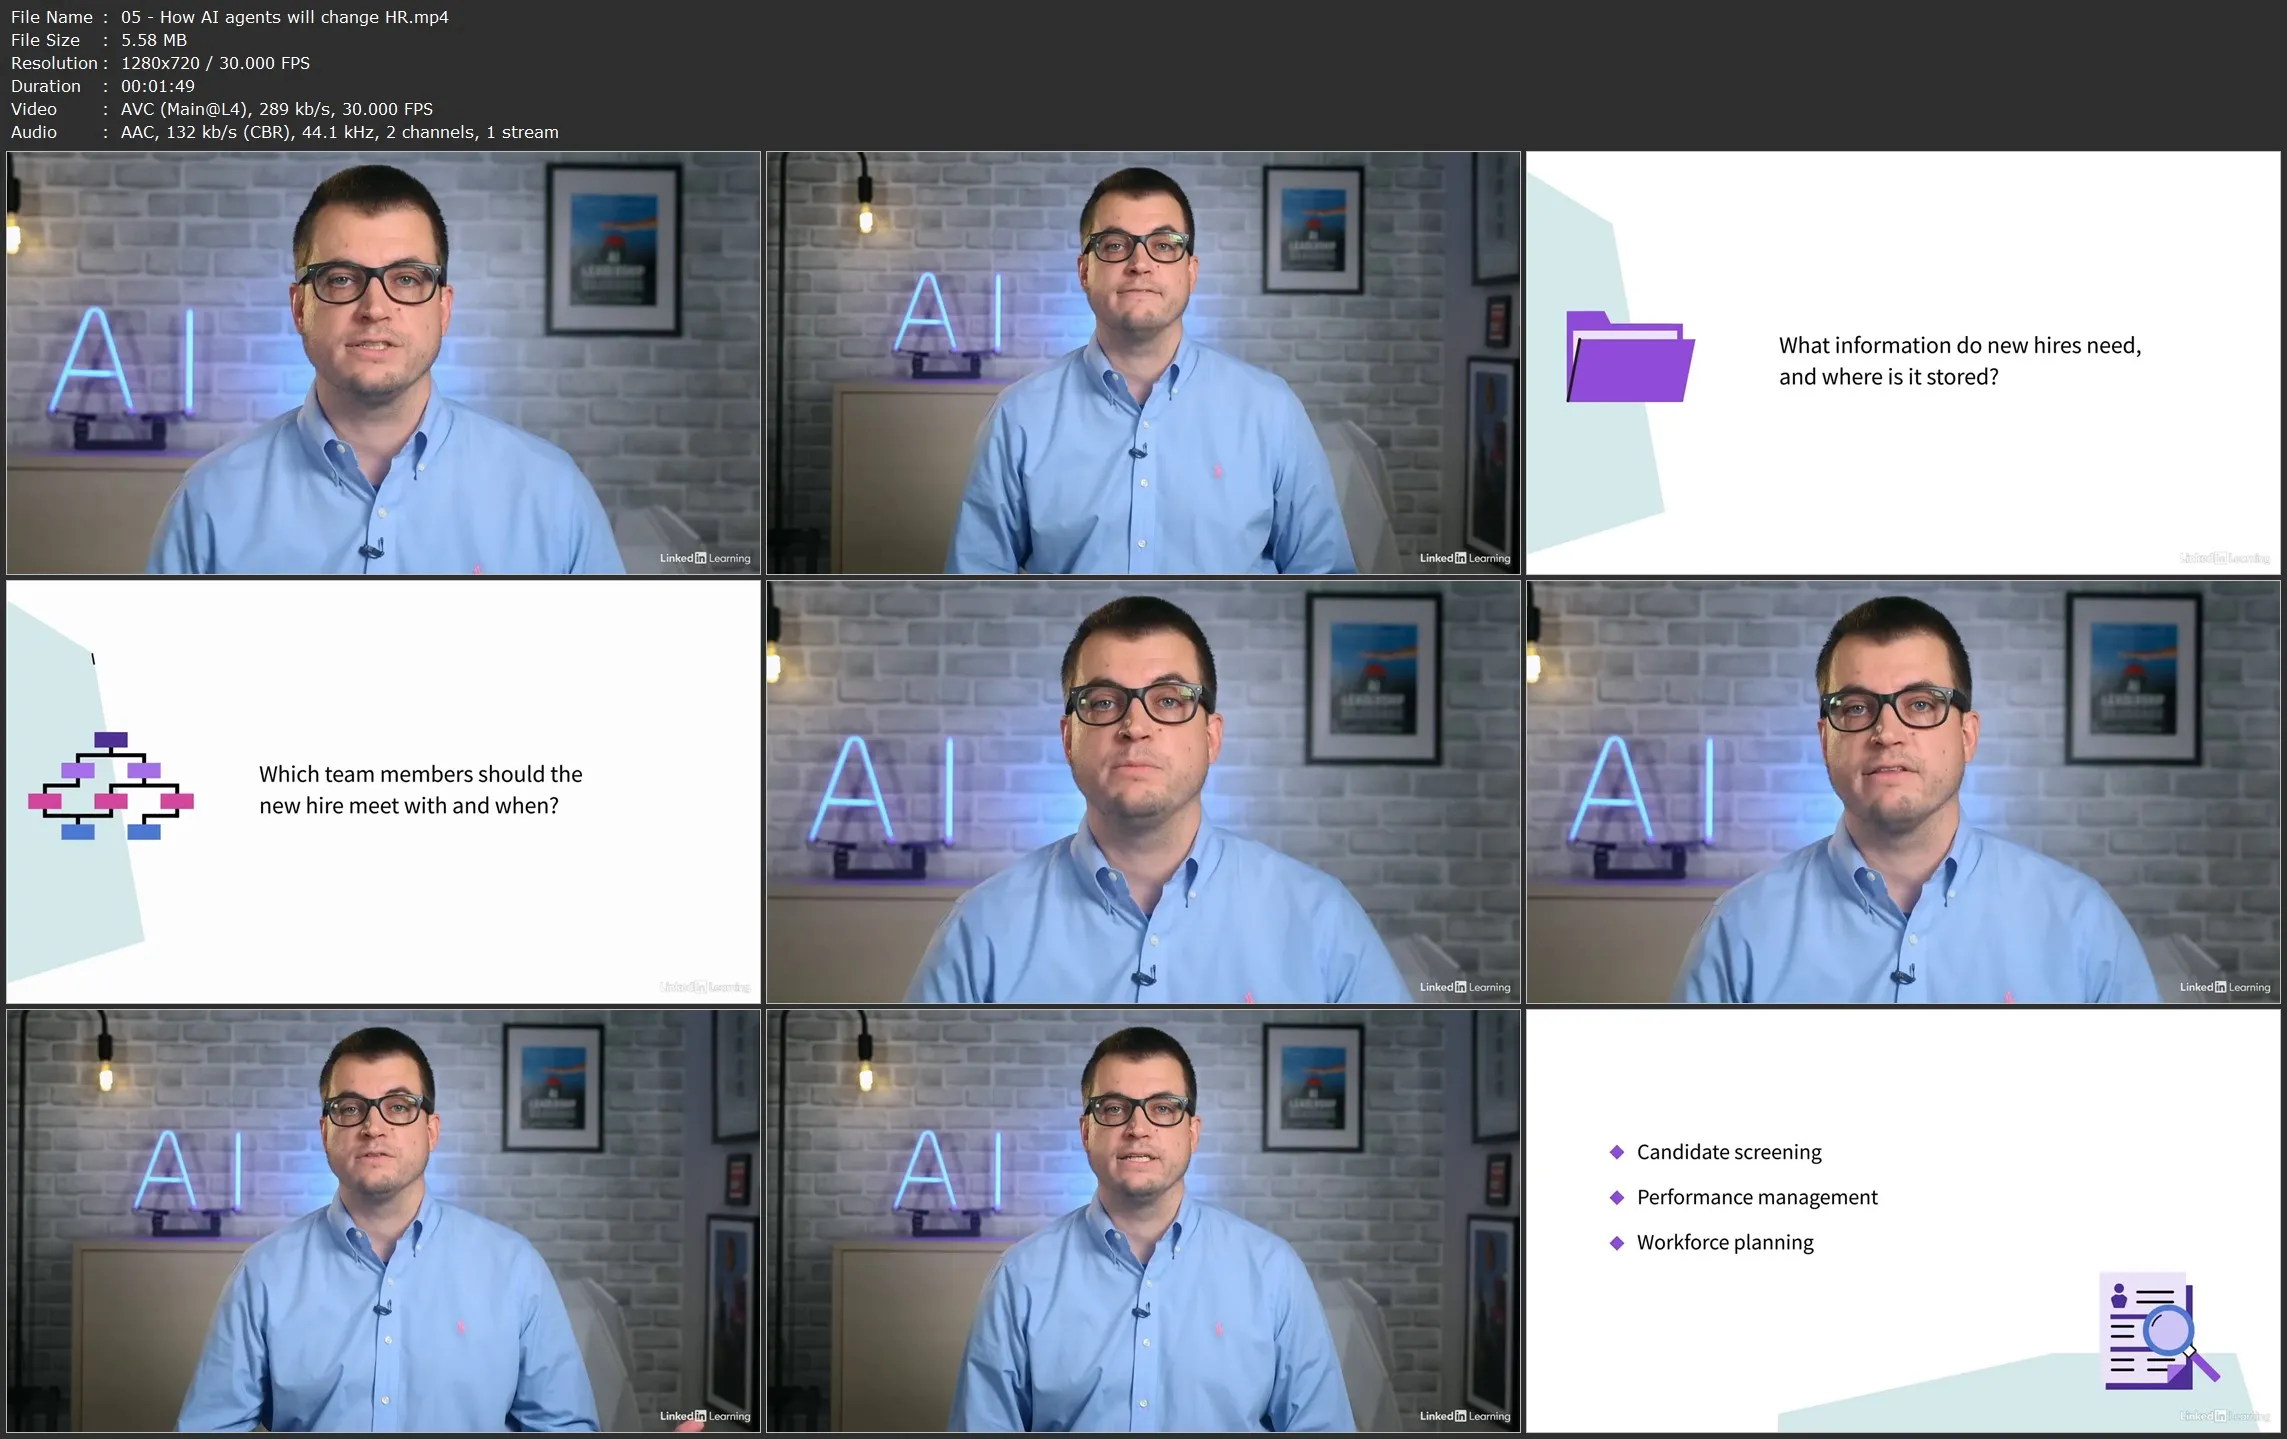Select the bottom-left speaker frame
The image size is (2287, 1439).
point(383,1220)
